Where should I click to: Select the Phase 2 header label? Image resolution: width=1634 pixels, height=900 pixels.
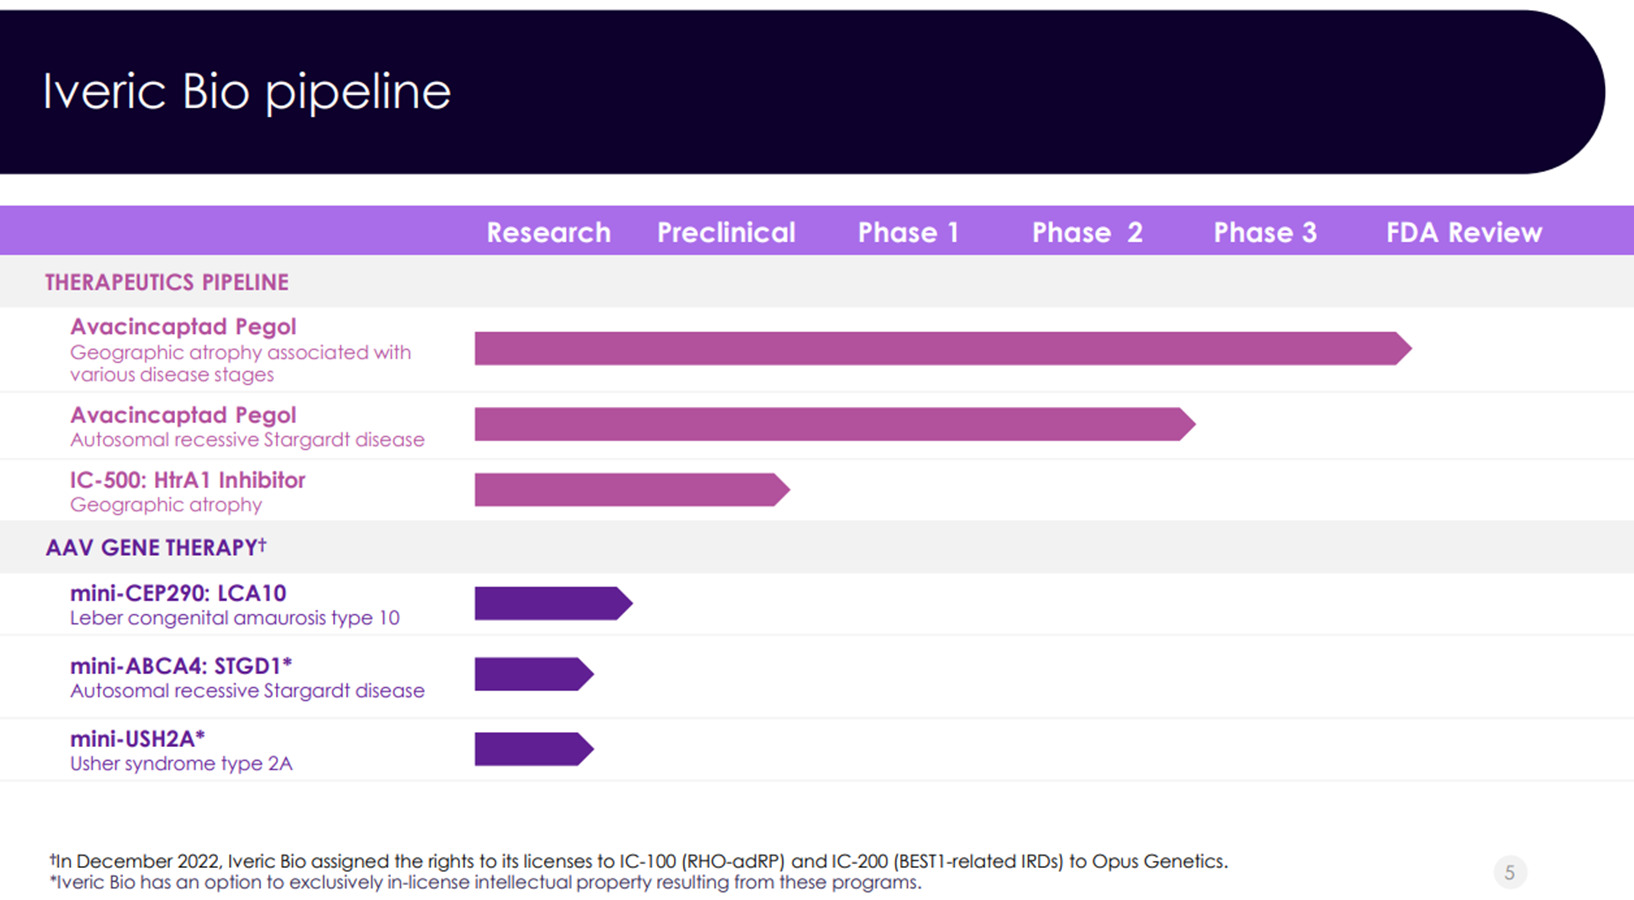[1087, 232]
